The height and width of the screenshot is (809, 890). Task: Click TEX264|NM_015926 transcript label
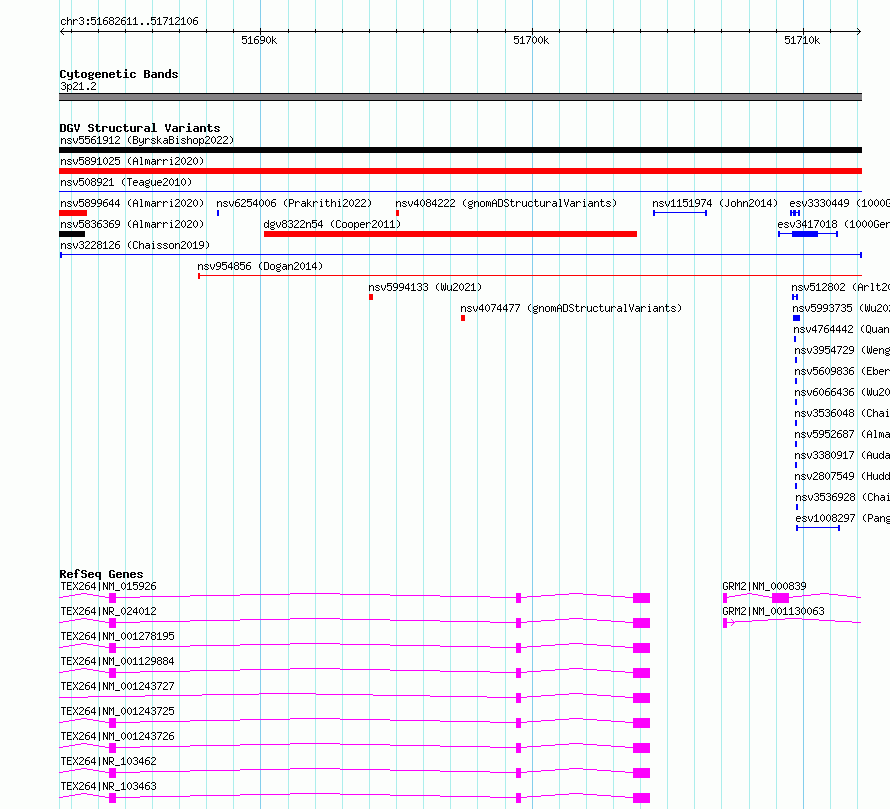point(108,586)
